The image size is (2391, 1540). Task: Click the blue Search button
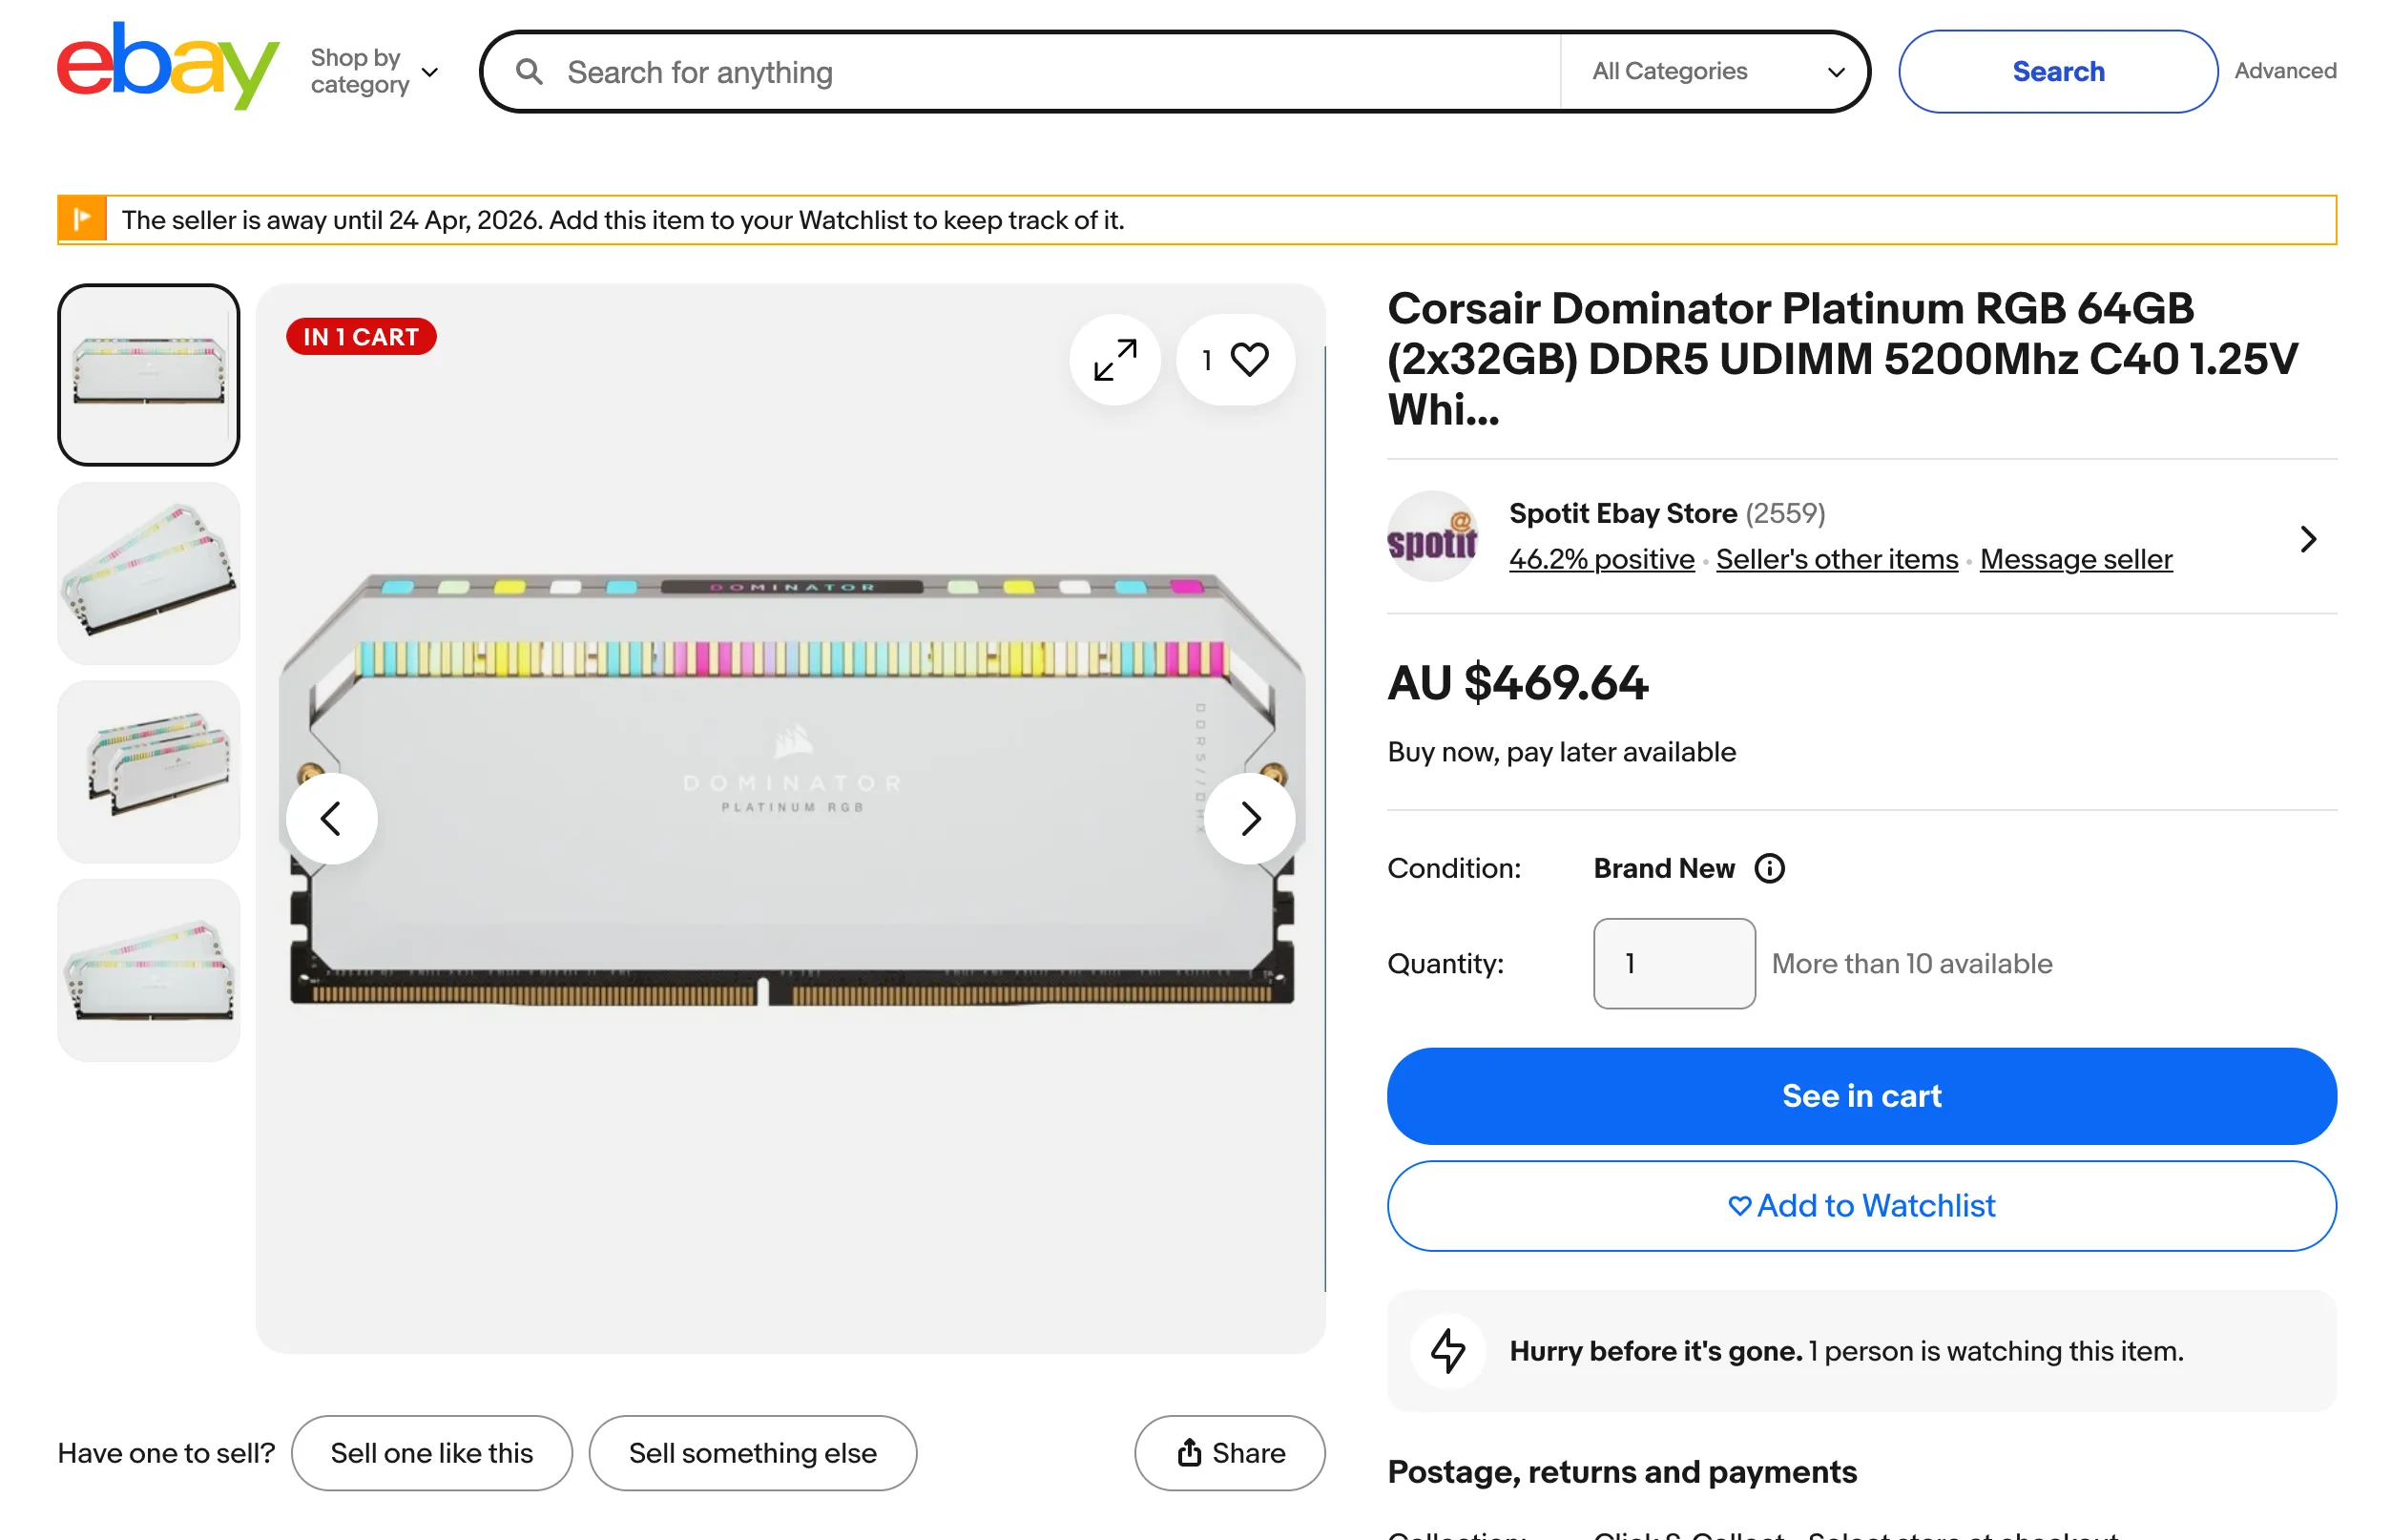[x=2057, y=71]
